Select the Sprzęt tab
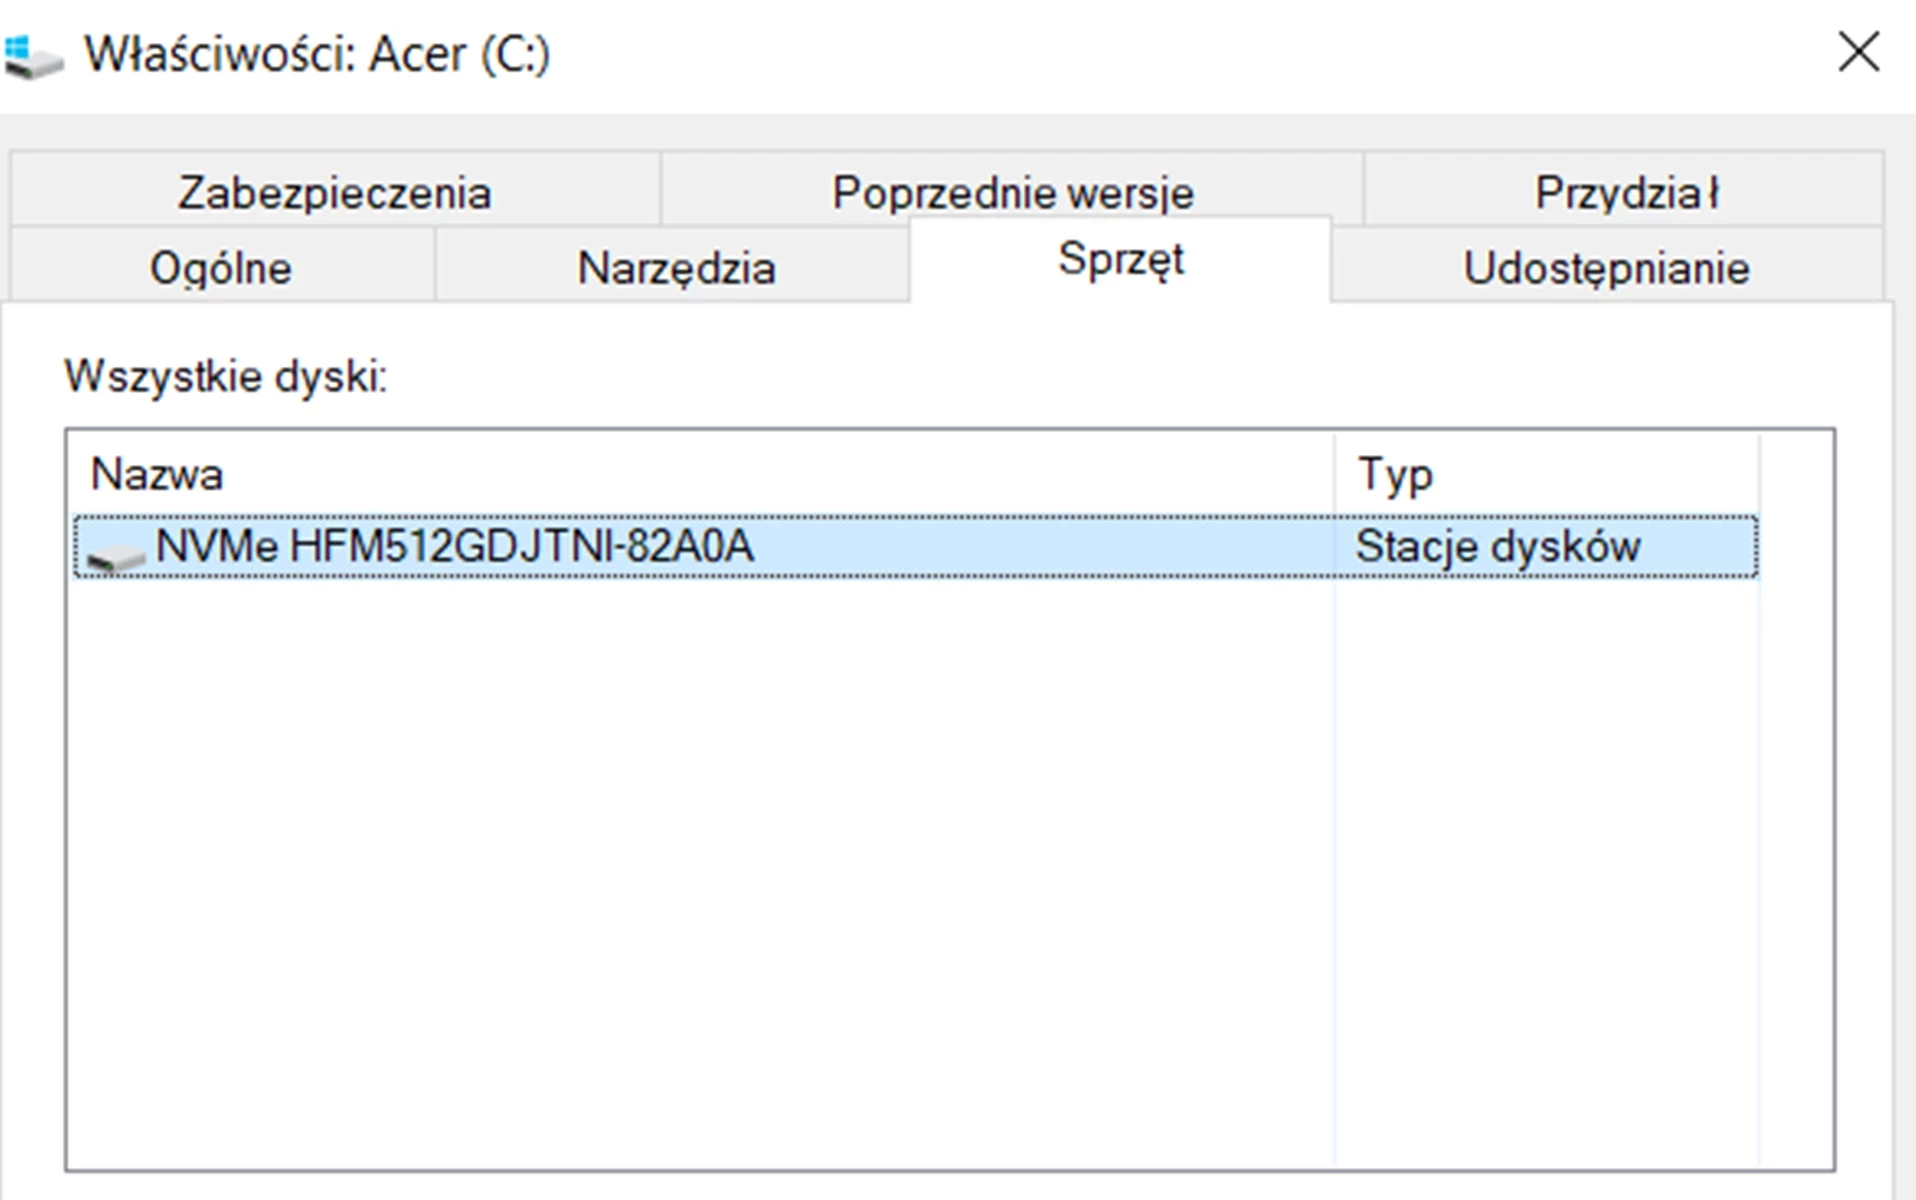1916x1200 pixels. click(1119, 262)
